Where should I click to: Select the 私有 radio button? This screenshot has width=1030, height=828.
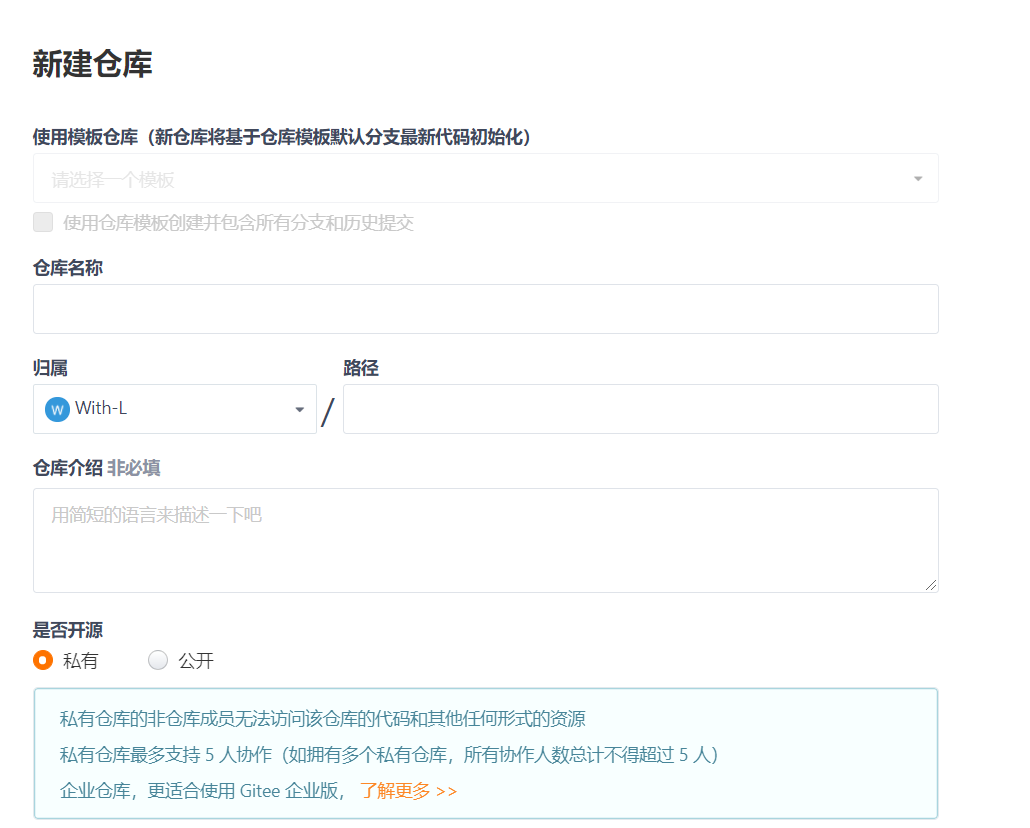[x=41, y=660]
